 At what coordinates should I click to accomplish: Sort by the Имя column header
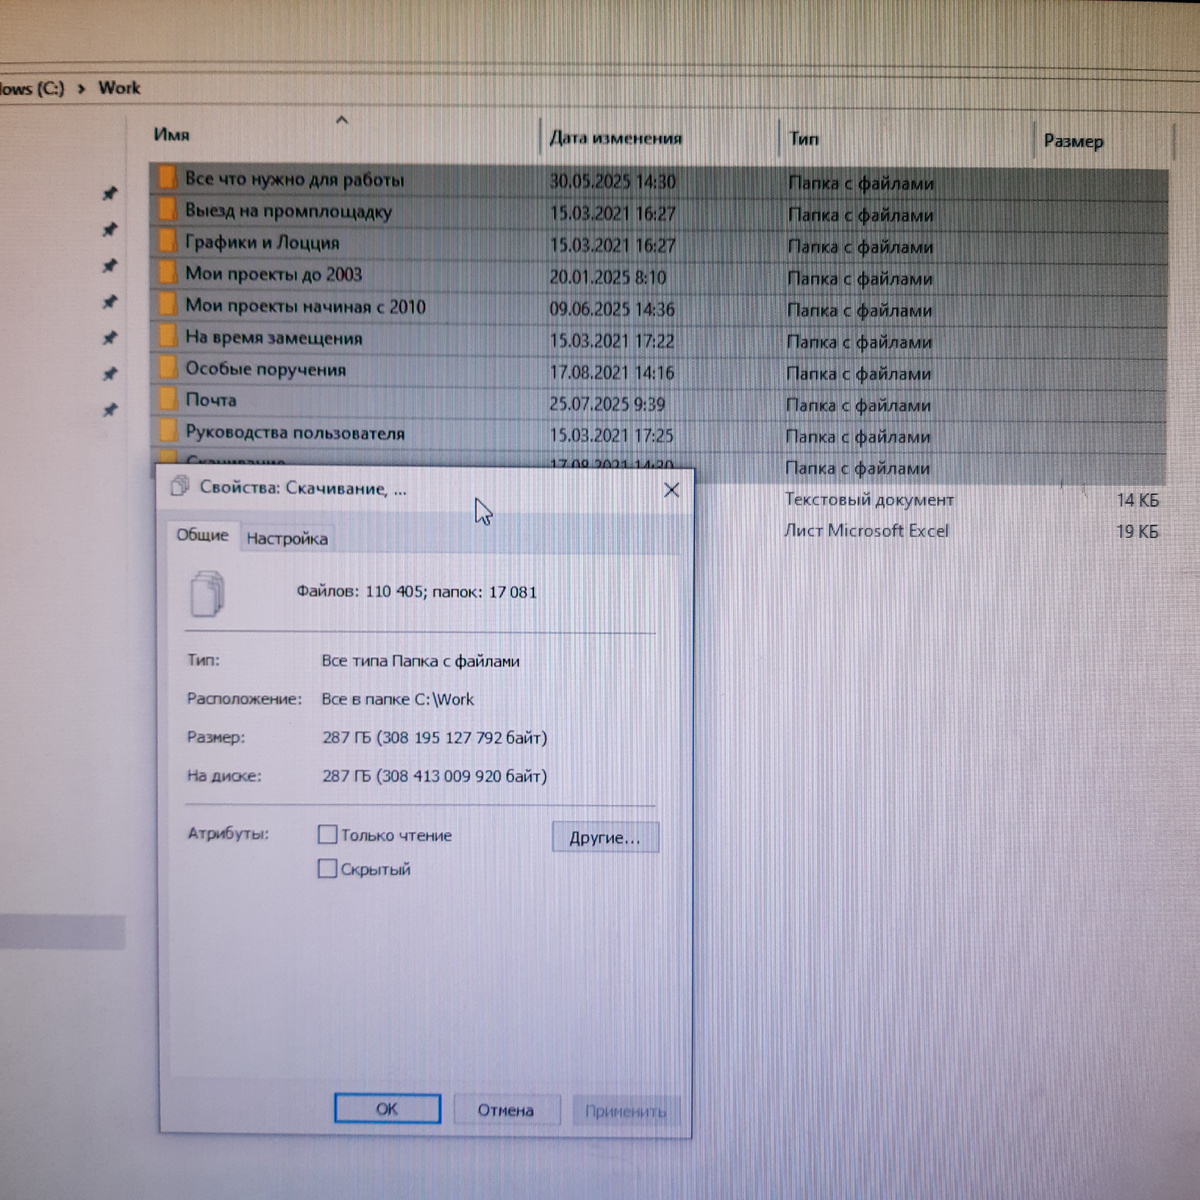172,134
